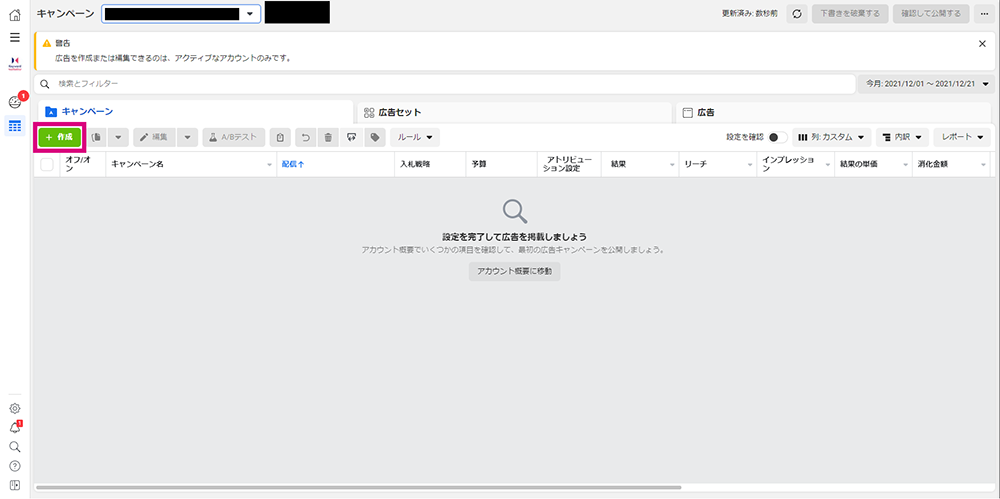Open account overview gauge icon with badge
Viewport: 1000px width, 499px height.
click(x=15, y=101)
